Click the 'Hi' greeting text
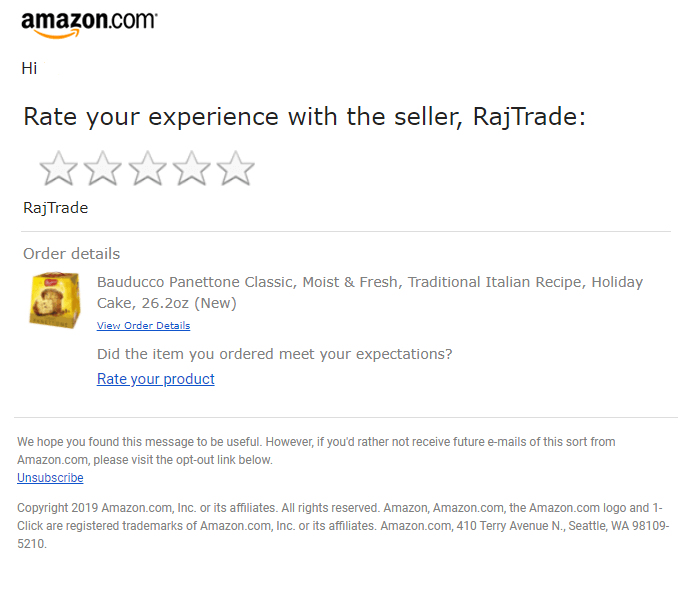Screen dimensions: 694x604 pos(29,69)
